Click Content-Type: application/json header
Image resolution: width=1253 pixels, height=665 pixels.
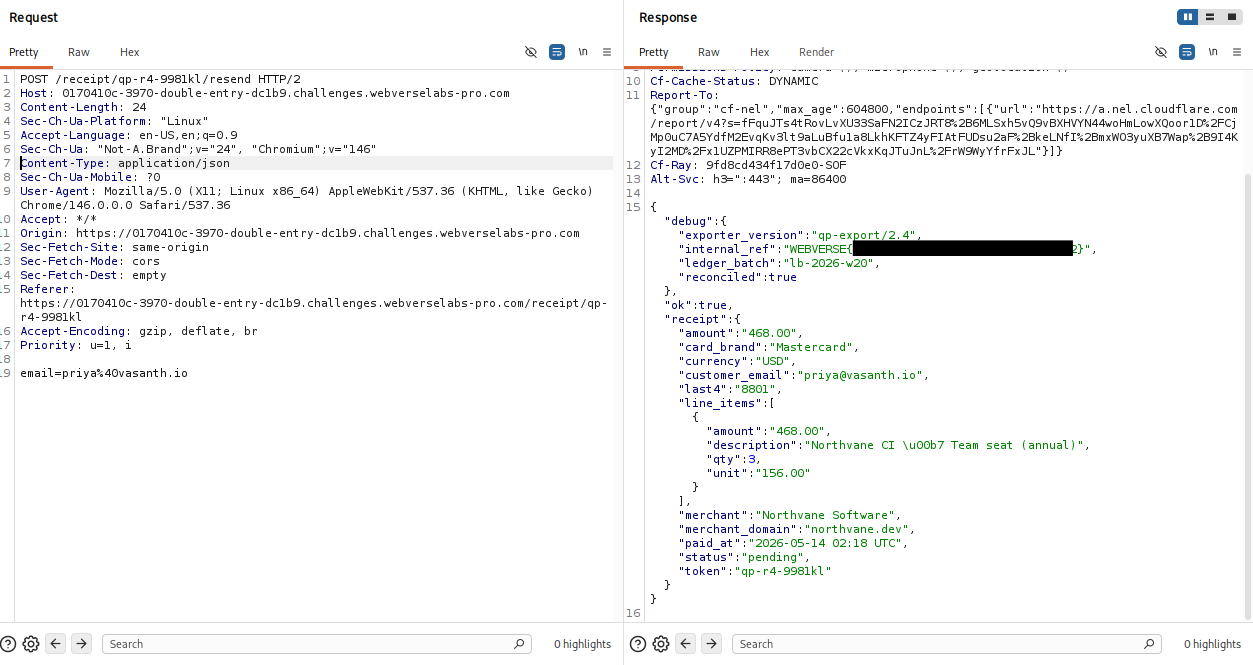(x=125, y=163)
